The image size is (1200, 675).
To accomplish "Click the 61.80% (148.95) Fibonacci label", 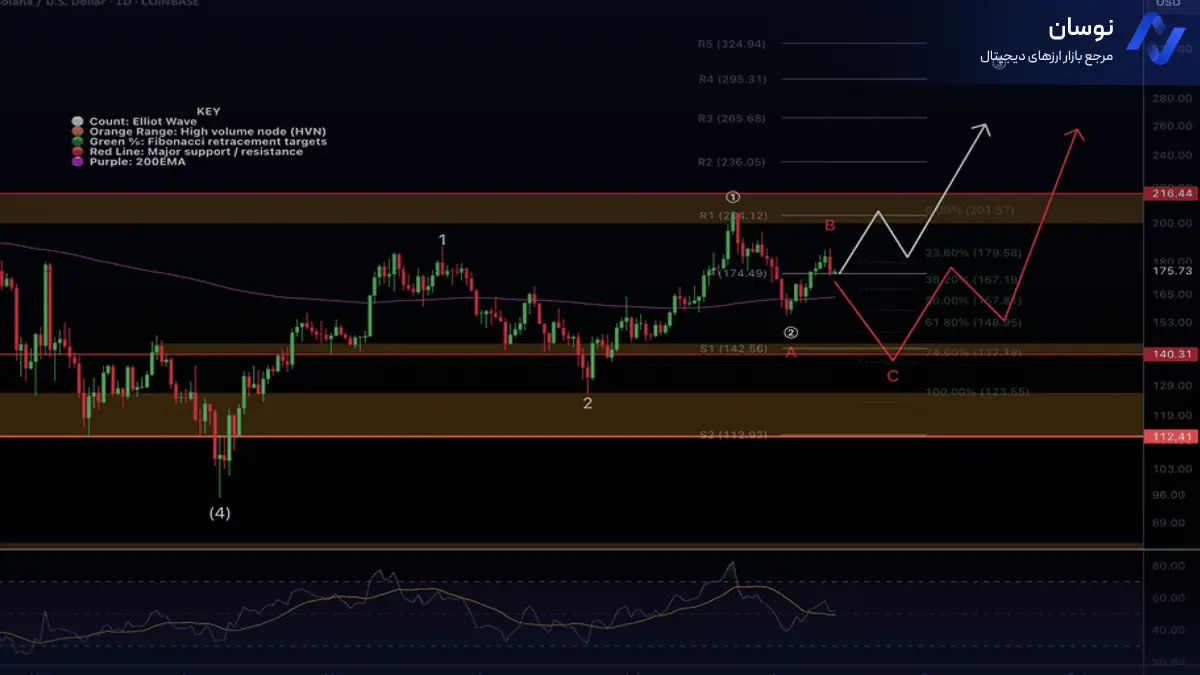I will tap(973, 322).
